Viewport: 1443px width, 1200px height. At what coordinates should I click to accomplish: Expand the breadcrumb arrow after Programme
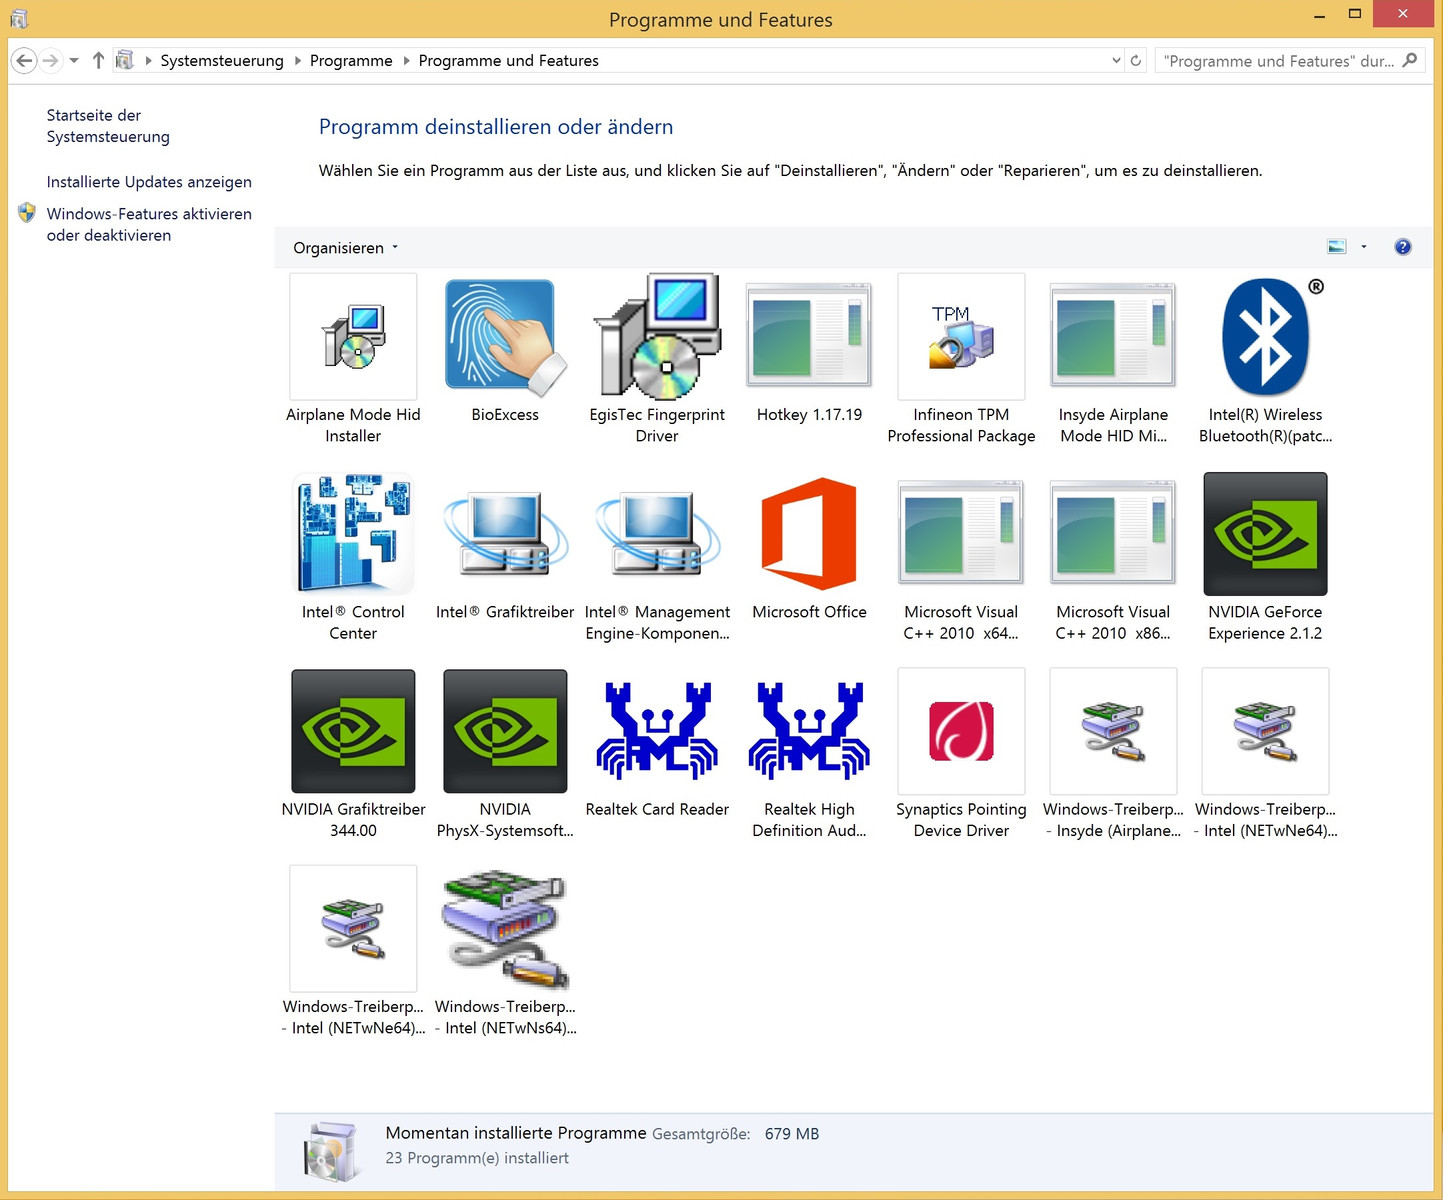(406, 61)
